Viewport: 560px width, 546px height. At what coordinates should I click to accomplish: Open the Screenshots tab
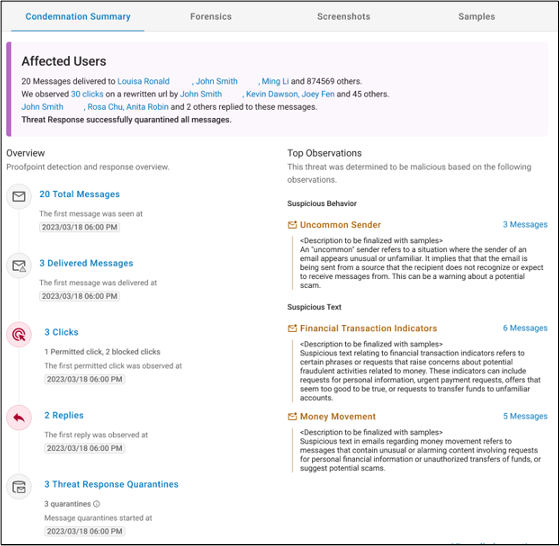pos(344,16)
